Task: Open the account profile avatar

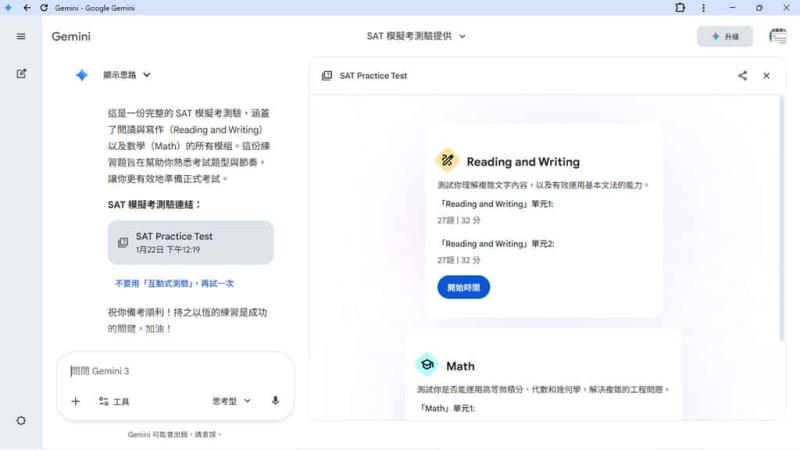Action: point(778,36)
